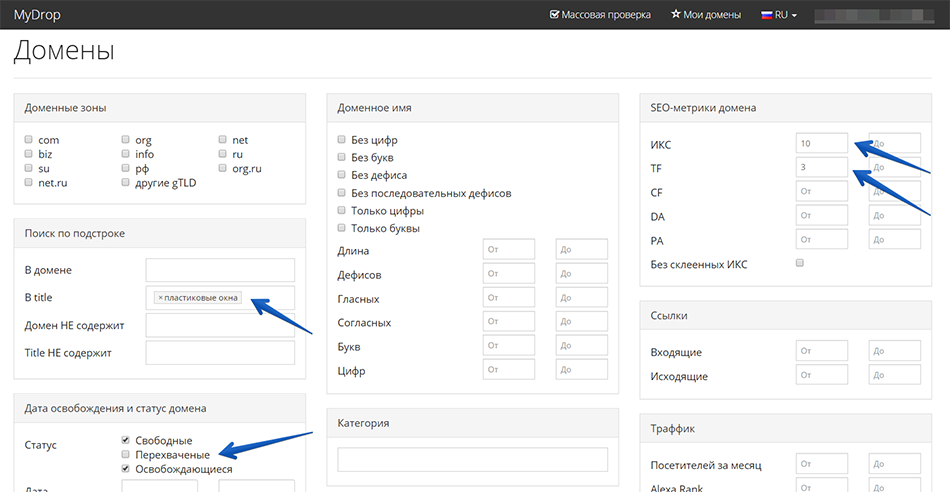Click the В title tag field
The width and height of the screenshot is (950, 492).
221,298
